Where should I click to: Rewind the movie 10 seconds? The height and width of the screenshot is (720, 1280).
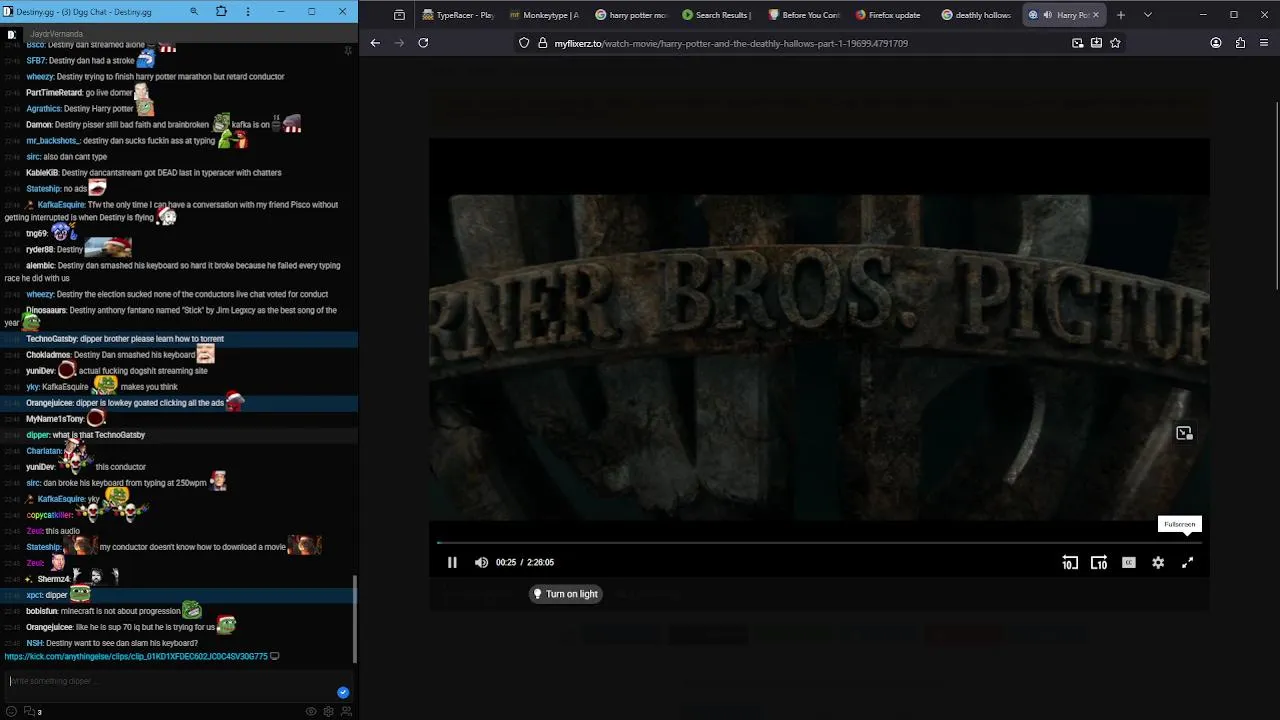pyautogui.click(x=1070, y=563)
